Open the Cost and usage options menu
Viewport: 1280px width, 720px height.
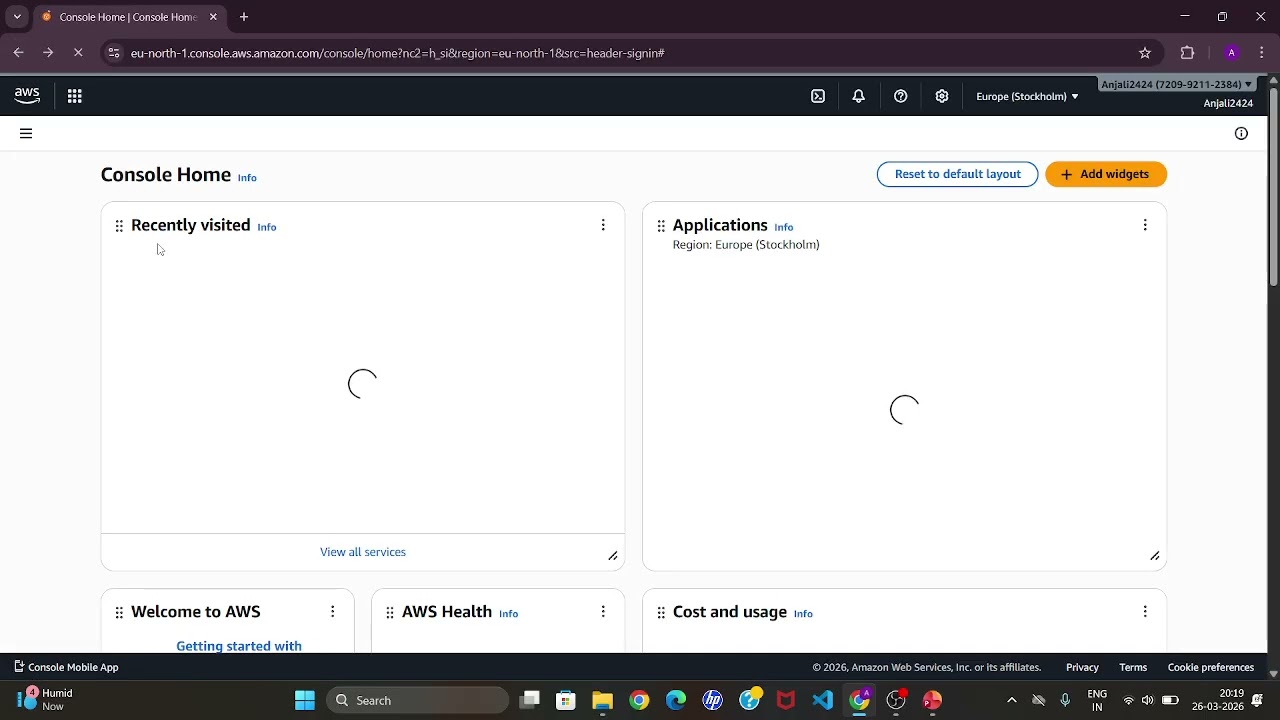(1145, 611)
